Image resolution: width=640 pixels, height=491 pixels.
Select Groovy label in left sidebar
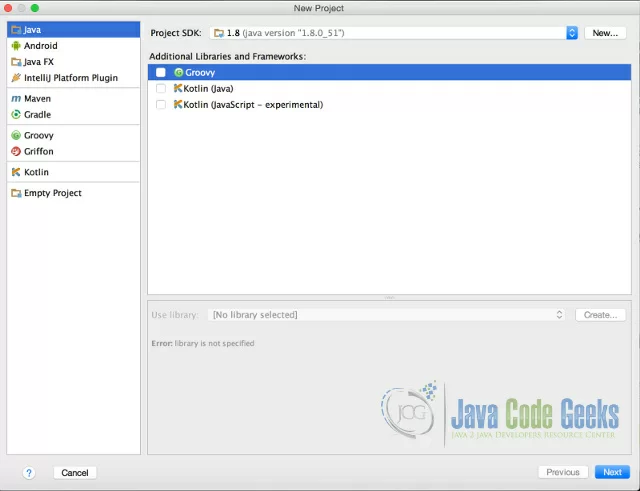[39, 136]
